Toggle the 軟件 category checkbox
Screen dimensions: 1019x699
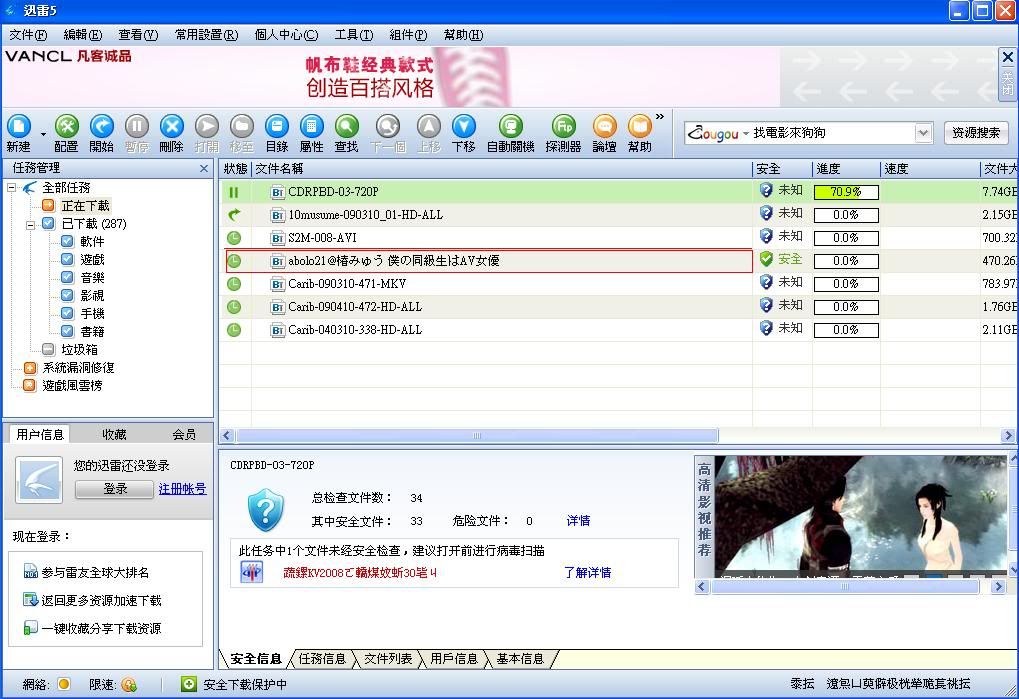pyautogui.click(x=67, y=241)
